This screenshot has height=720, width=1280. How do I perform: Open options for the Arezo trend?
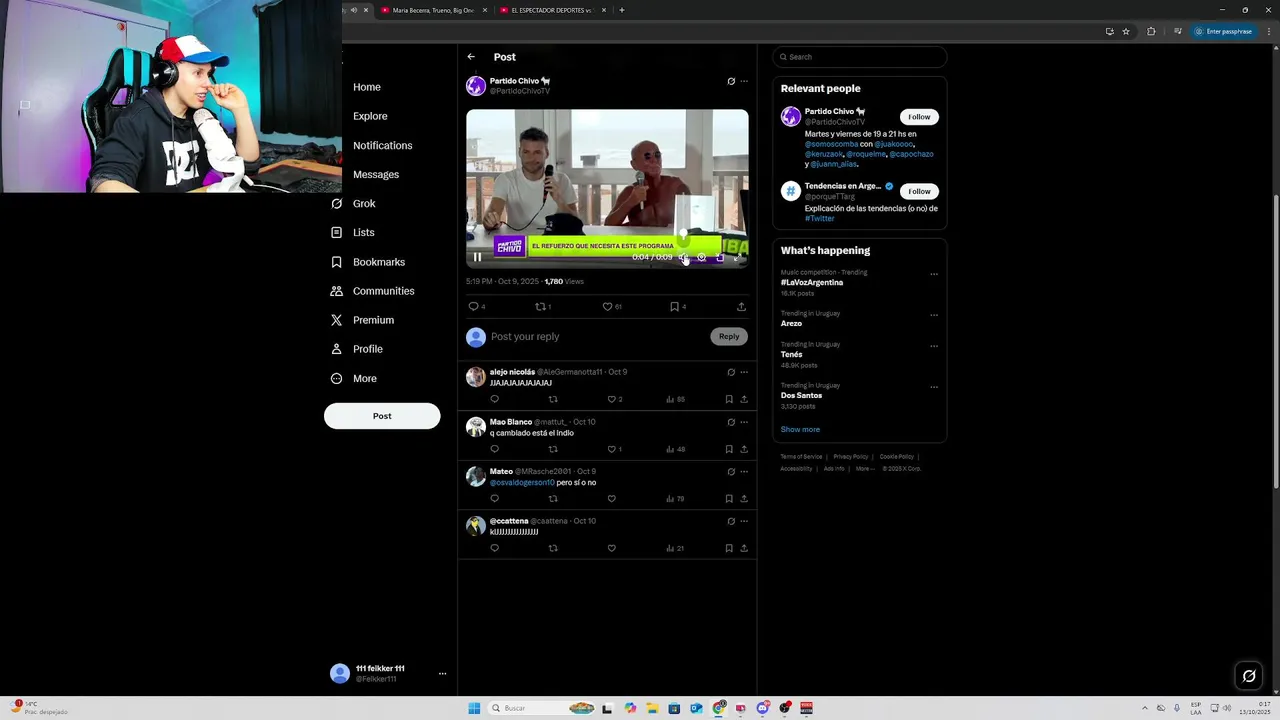click(x=934, y=315)
